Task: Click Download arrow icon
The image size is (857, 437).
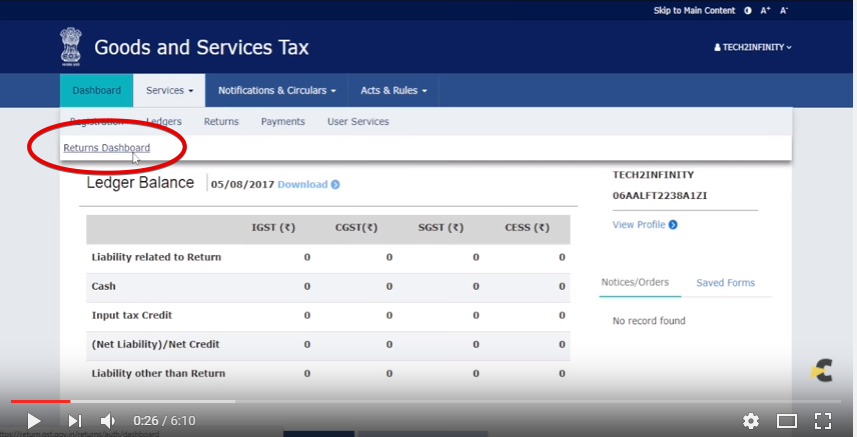Action: (x=336, y=185)
